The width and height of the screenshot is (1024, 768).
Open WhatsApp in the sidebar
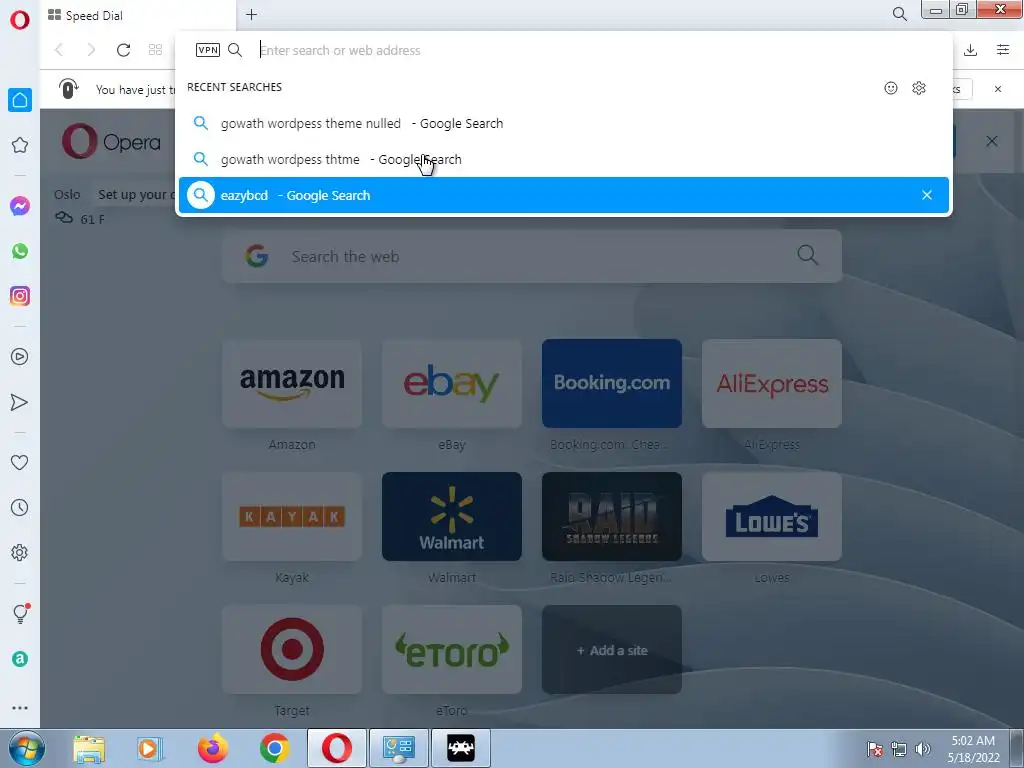click(20, 251)
